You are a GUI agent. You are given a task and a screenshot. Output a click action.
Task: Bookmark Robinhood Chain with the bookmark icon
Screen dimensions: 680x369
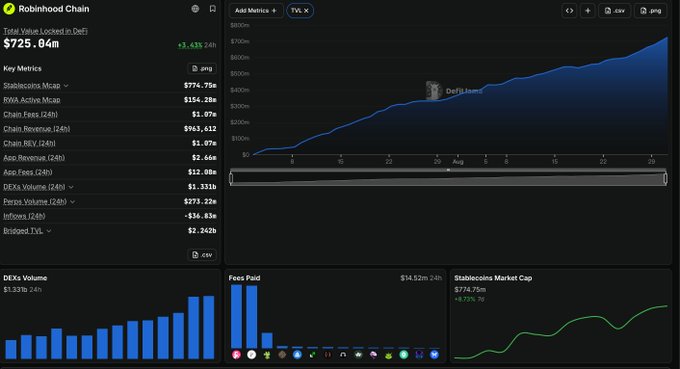[x=212, y=9]
